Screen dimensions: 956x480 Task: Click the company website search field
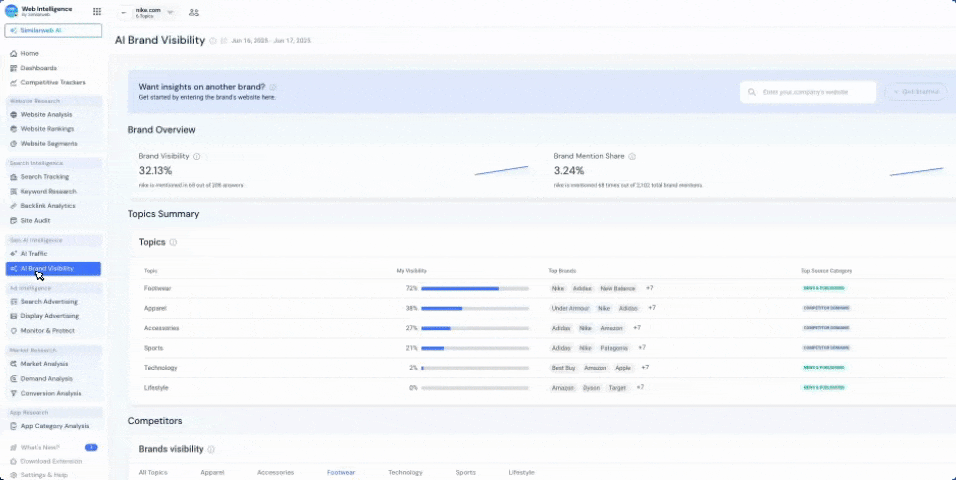[808, 92]
